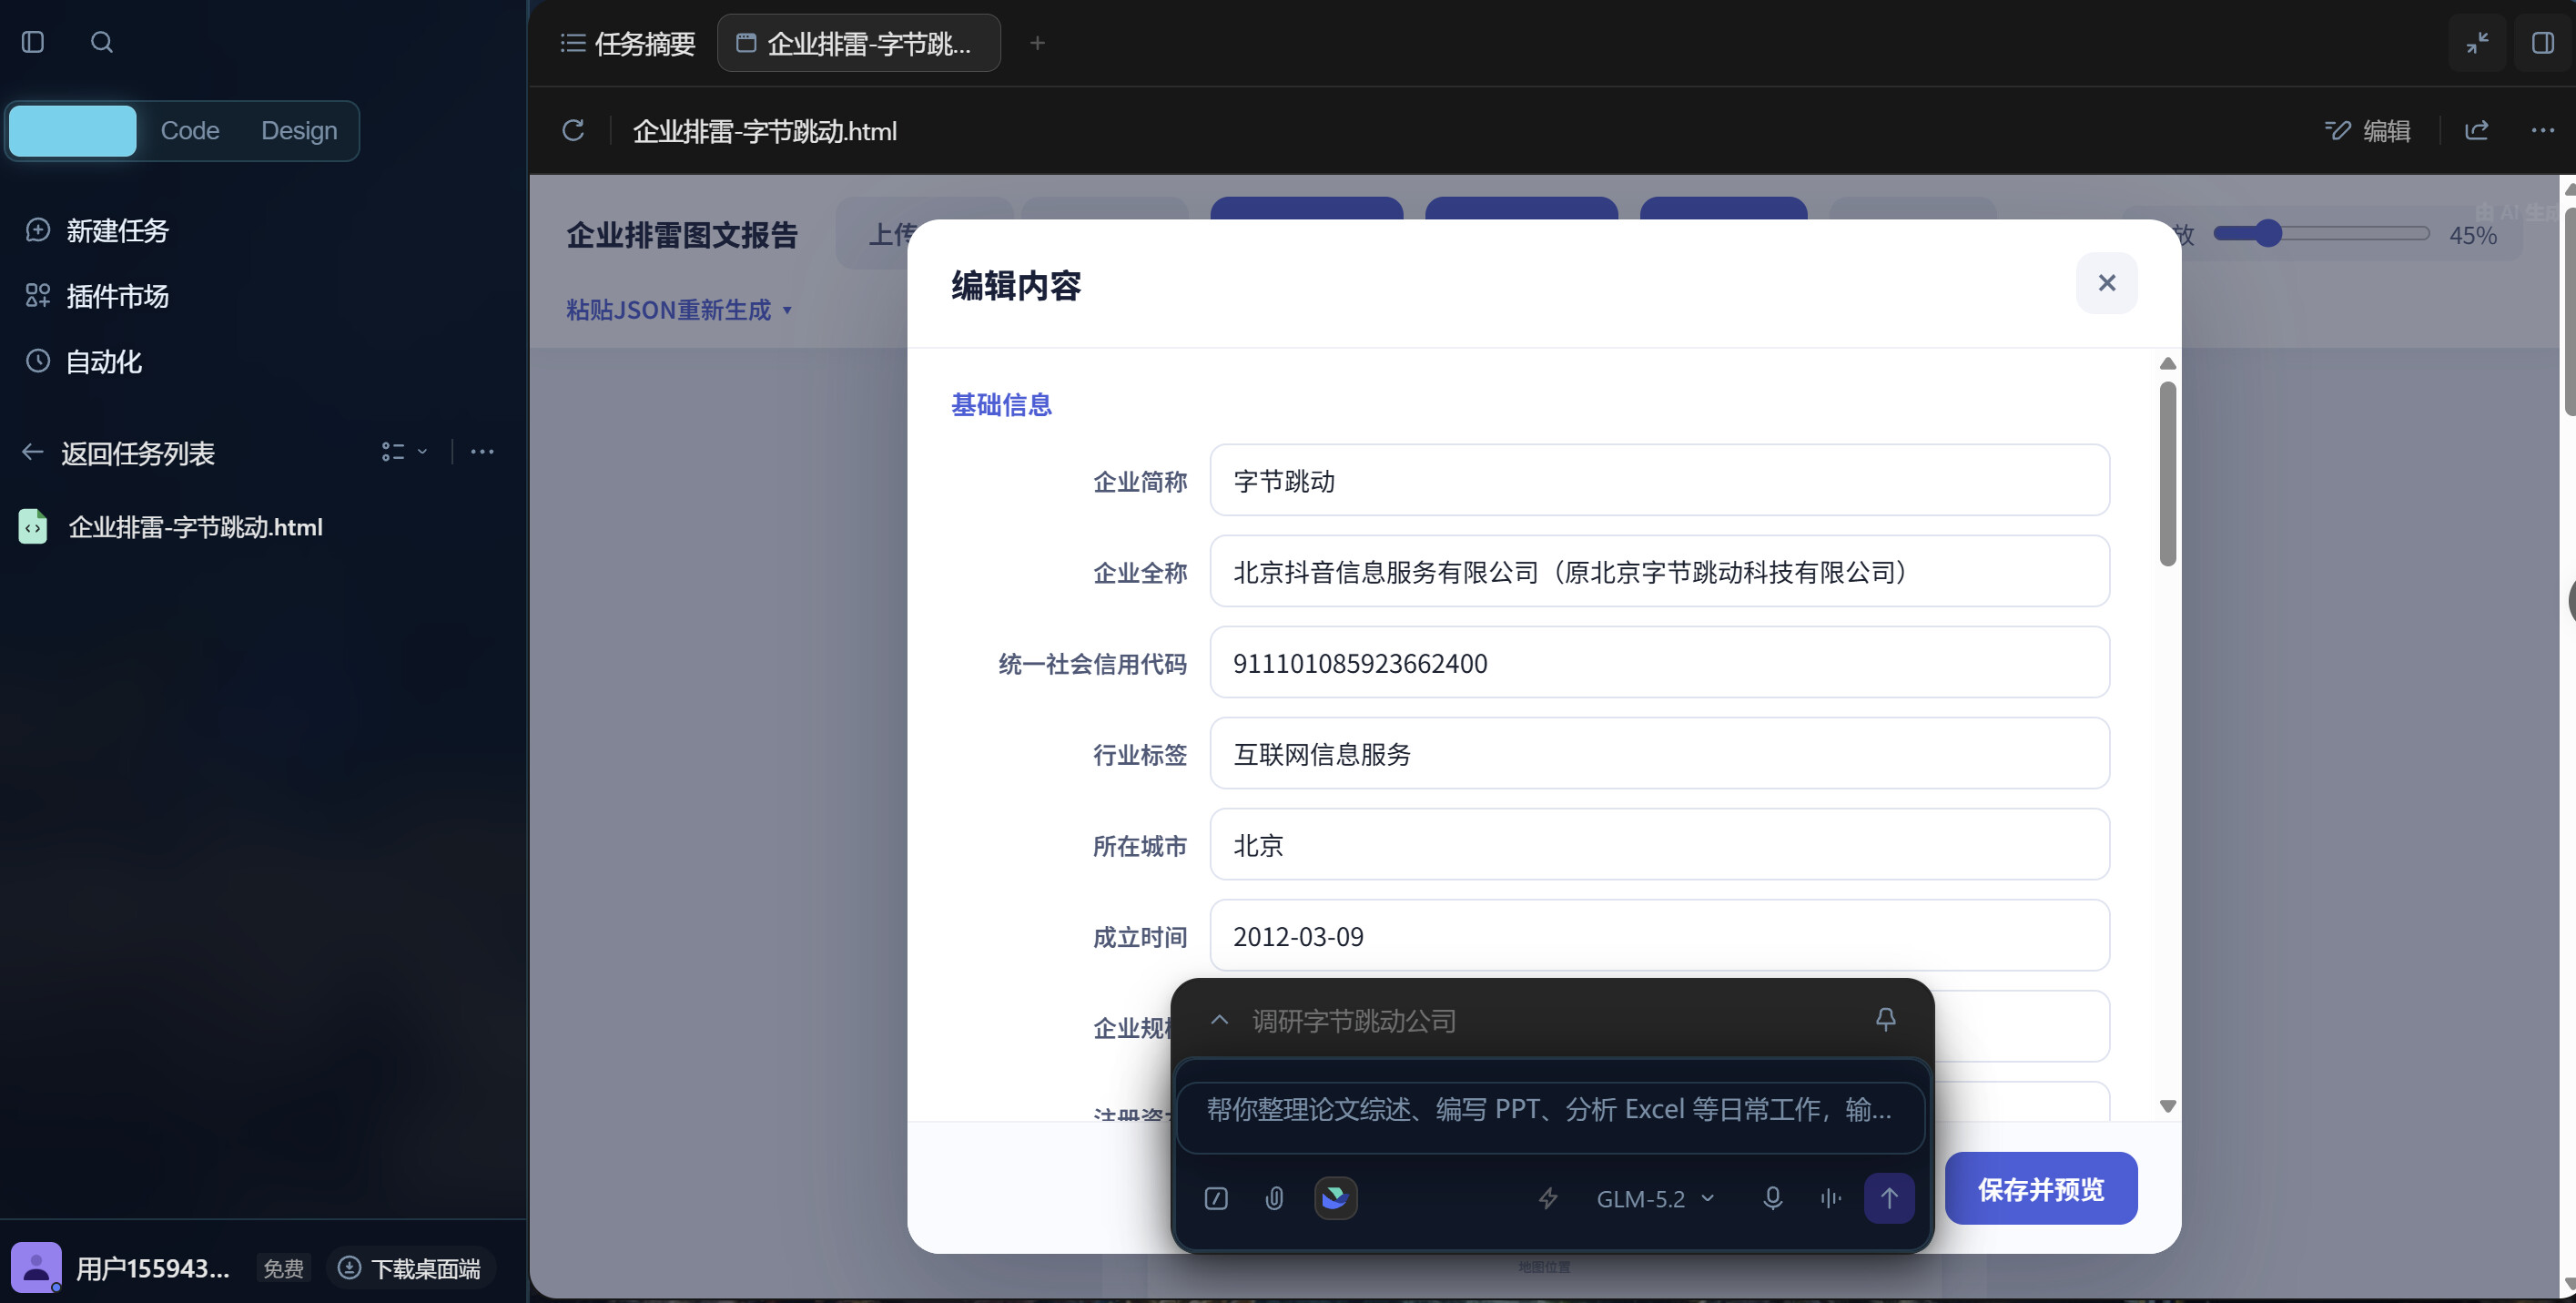Click the 下载桌面端 download button
Screen dimensions: 2576x1303
click(410, 1268)
